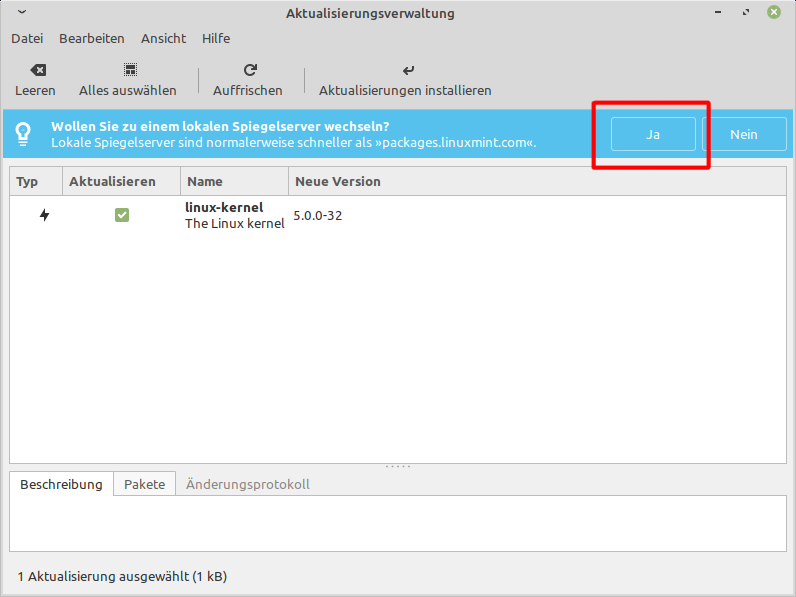The image size is (796, 597).
Task: Sort by Neue Version column header
Action: 338,182
